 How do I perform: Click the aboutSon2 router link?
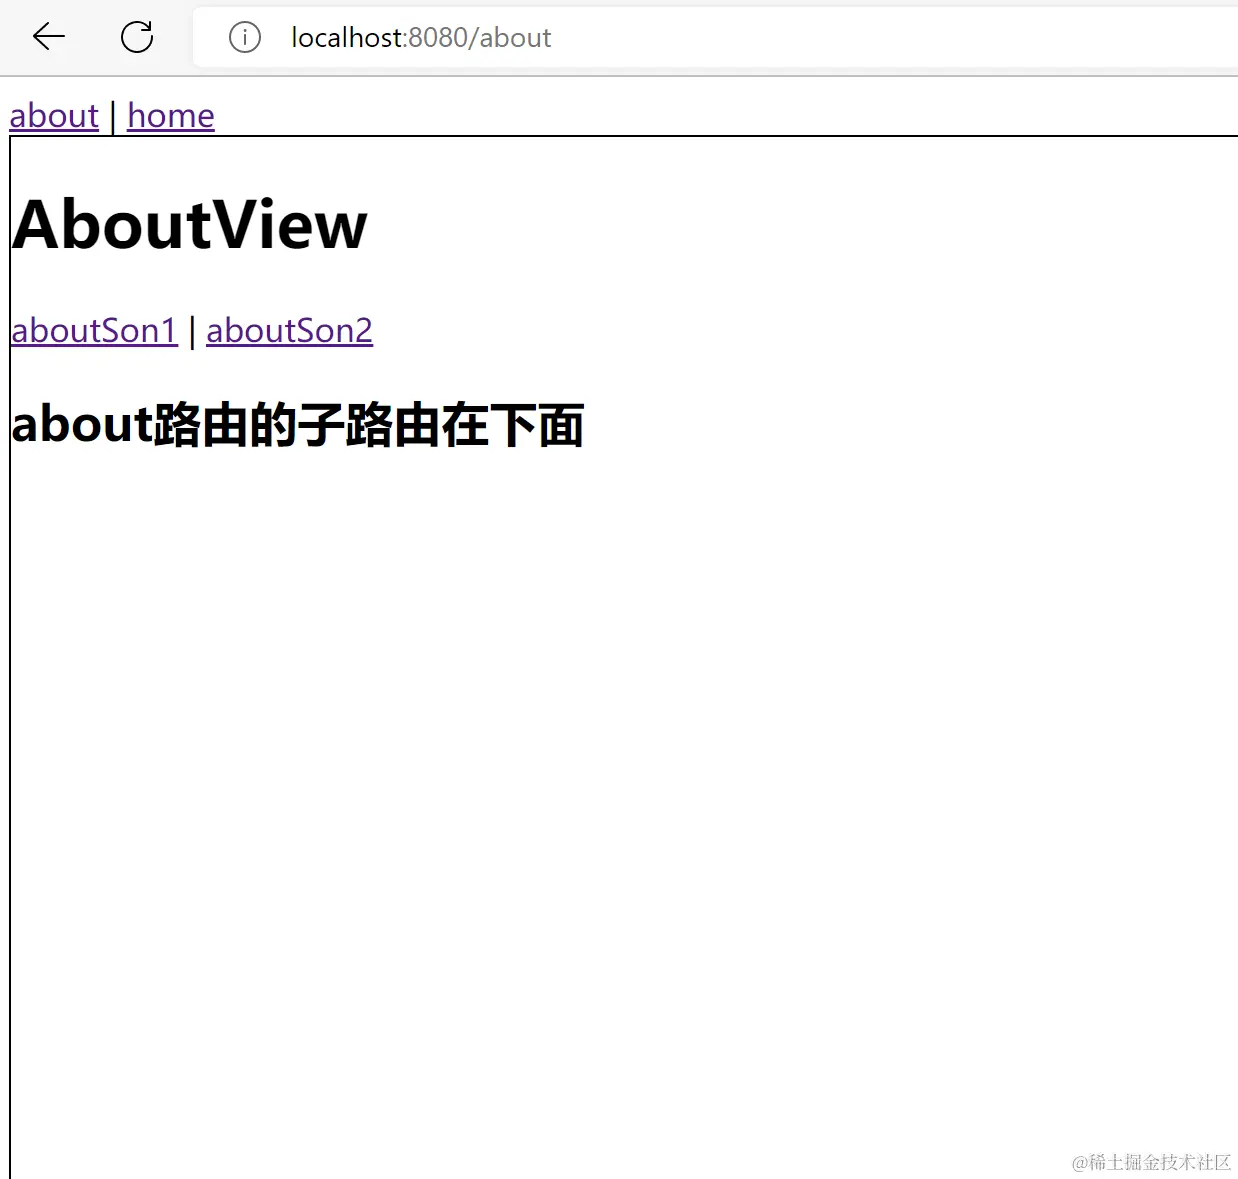point(288,330)
